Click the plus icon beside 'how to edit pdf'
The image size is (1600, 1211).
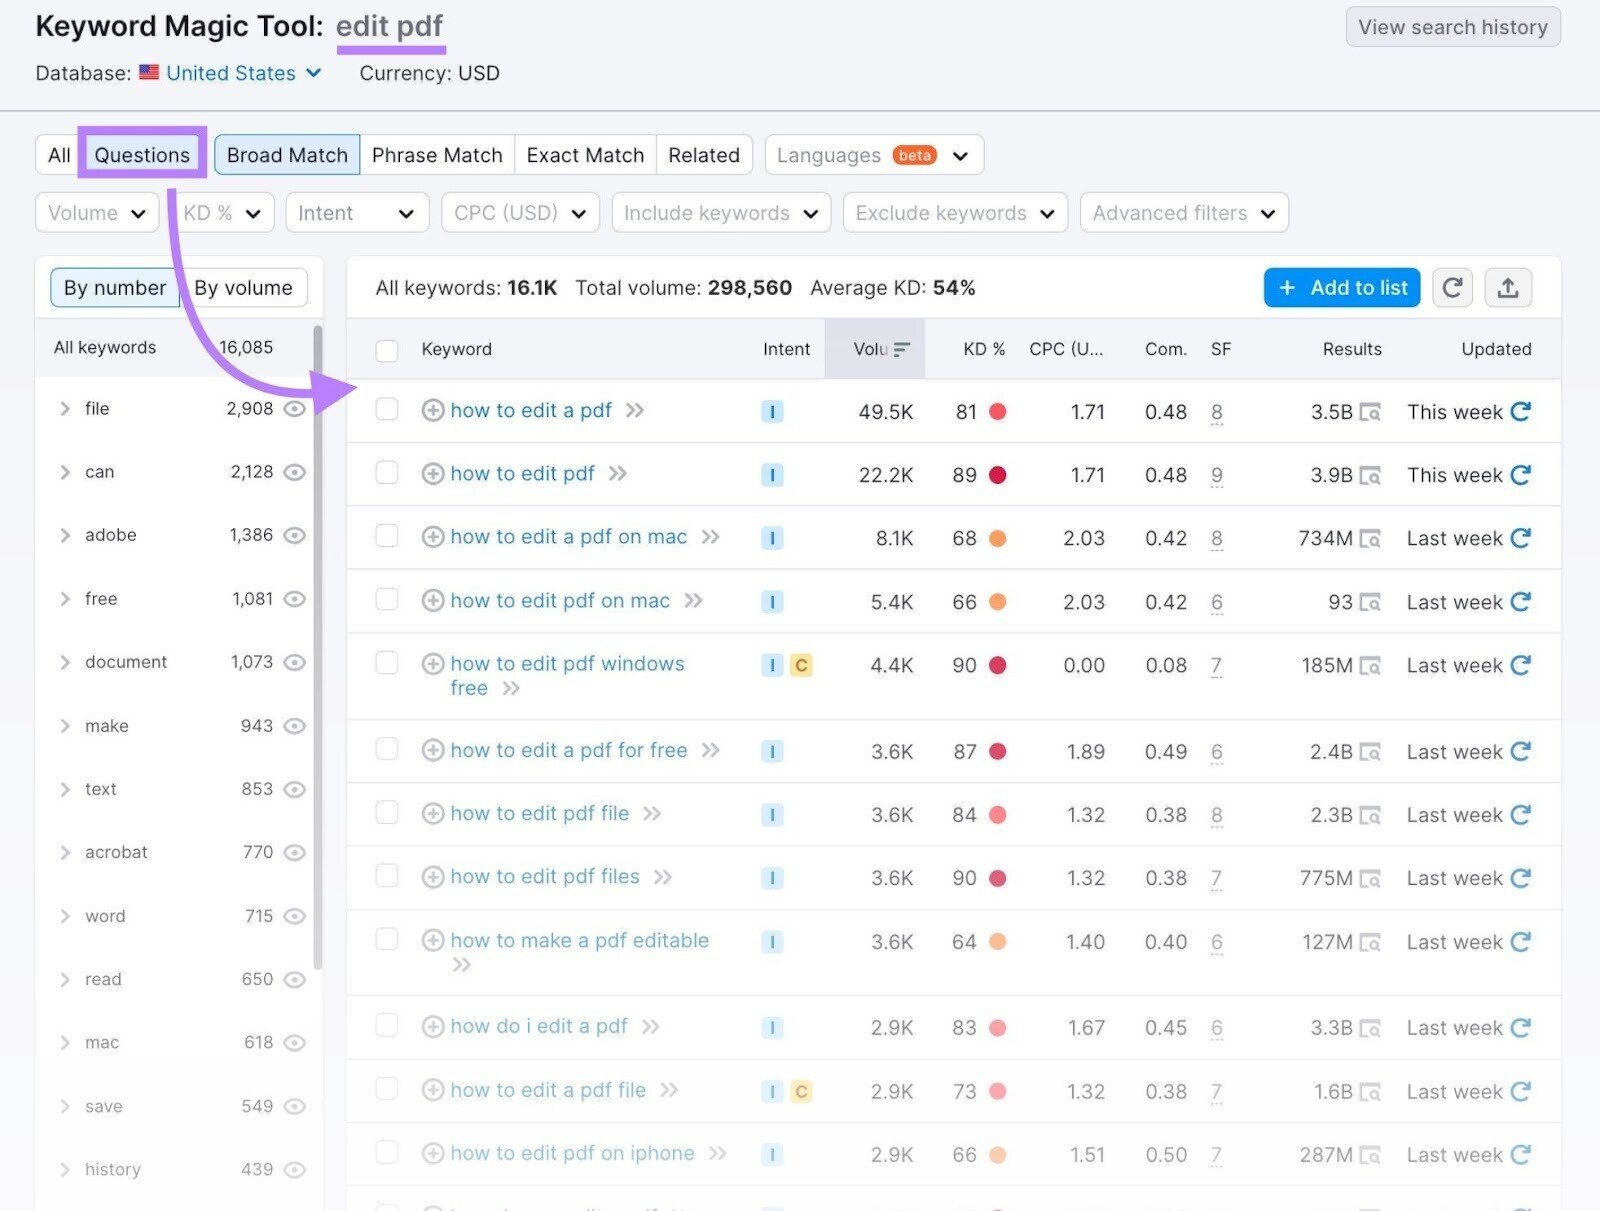tap(433, 473)
